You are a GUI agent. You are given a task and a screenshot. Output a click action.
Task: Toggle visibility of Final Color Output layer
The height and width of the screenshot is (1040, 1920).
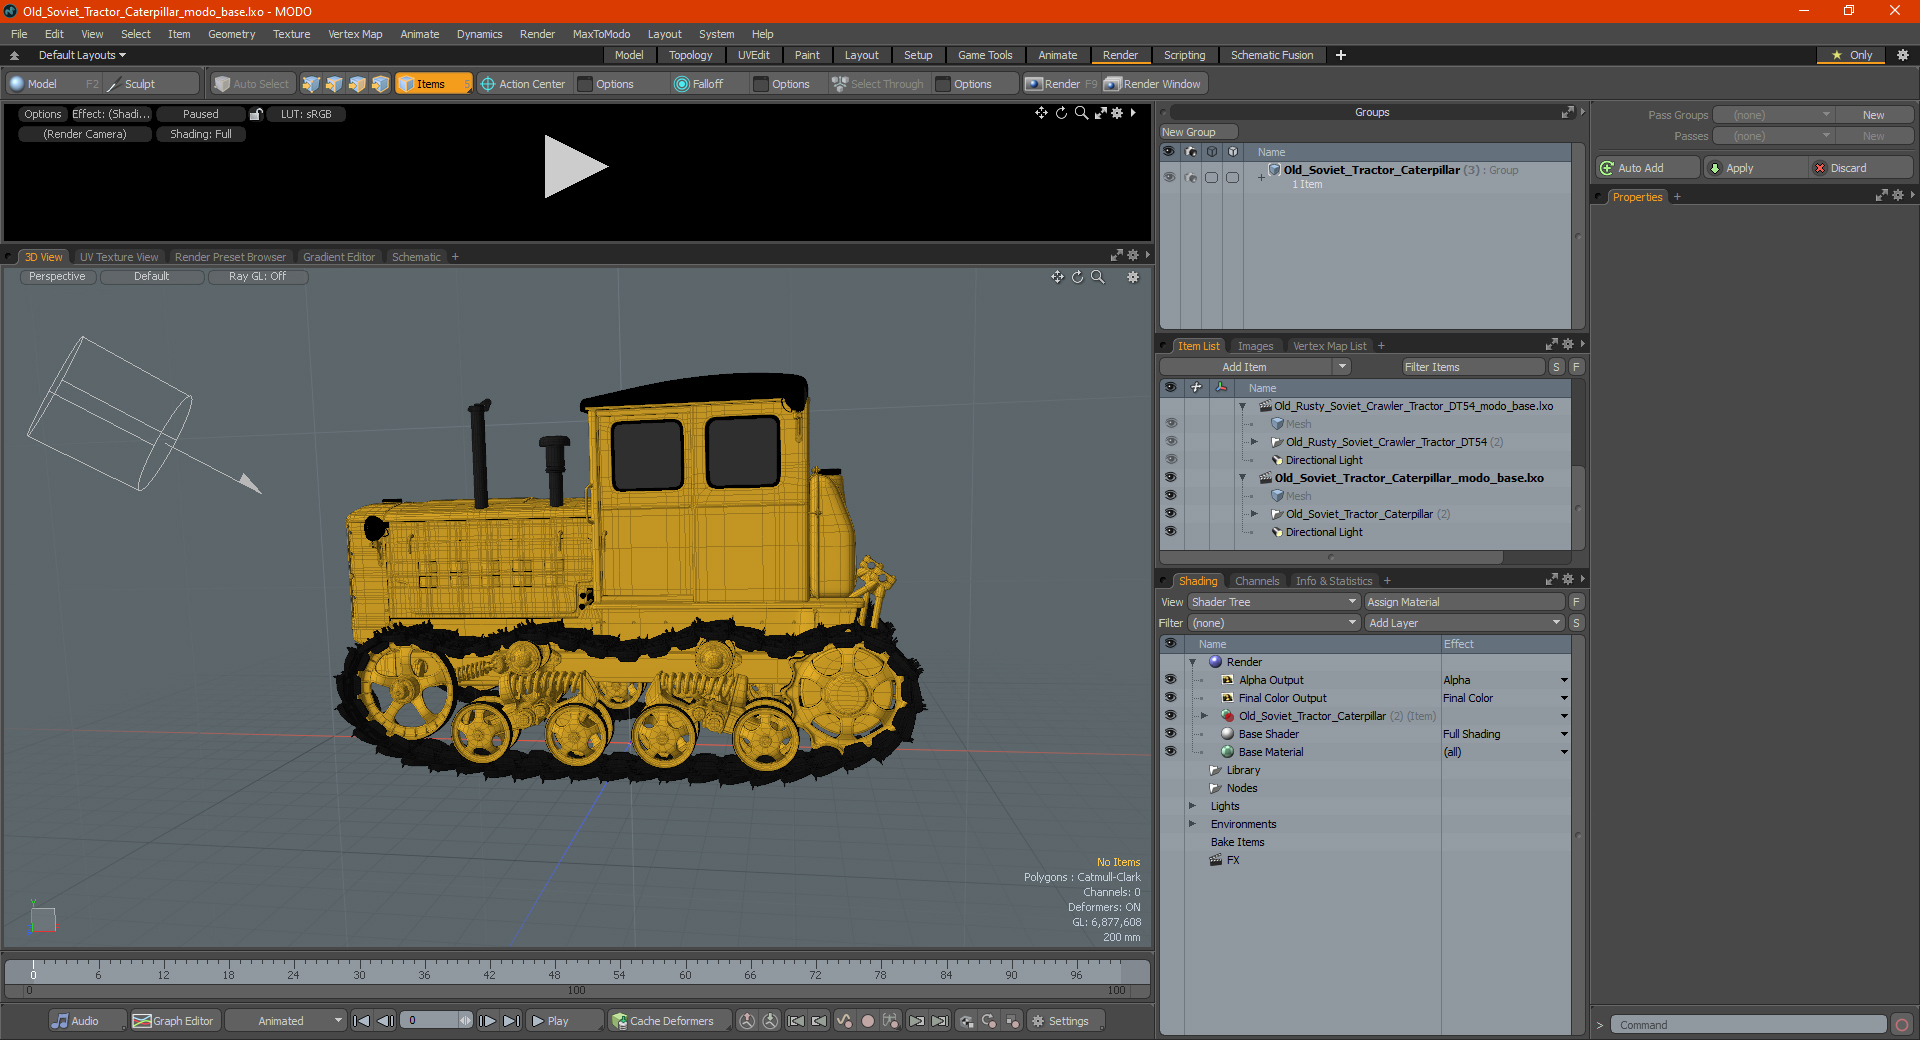click(1170, 698)
